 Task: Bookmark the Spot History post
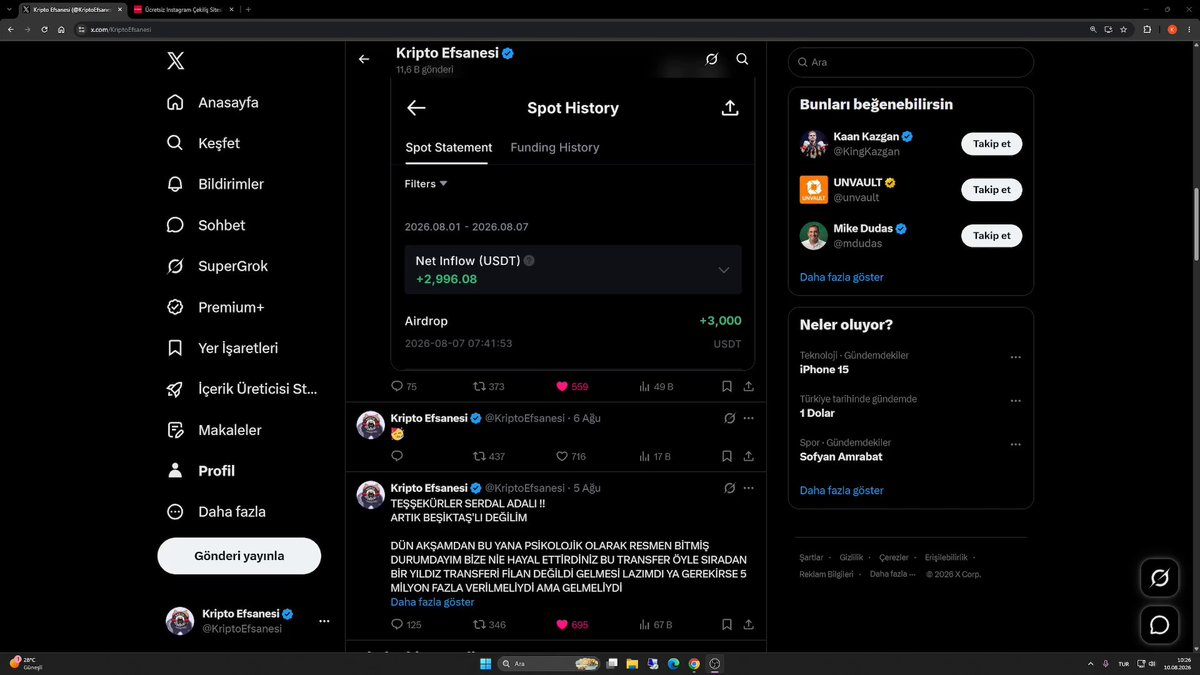727,386
